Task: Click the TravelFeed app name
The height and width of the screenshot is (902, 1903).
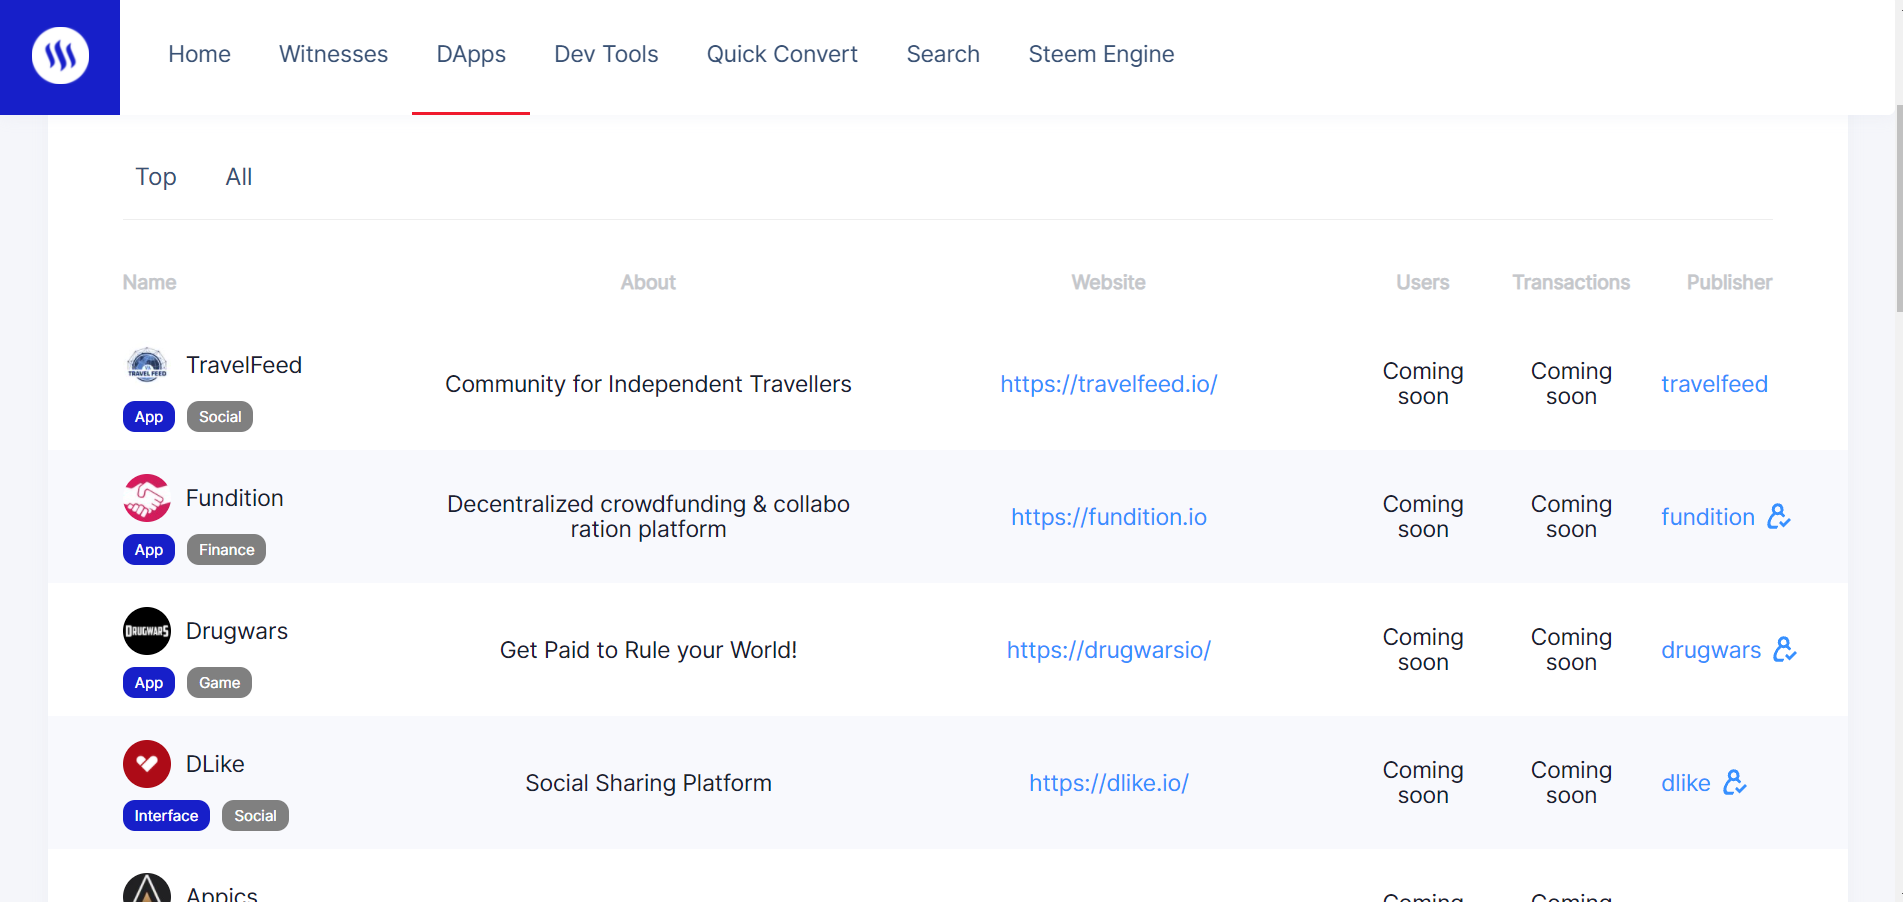Action: pyautogui.click(x=244, y=365)
